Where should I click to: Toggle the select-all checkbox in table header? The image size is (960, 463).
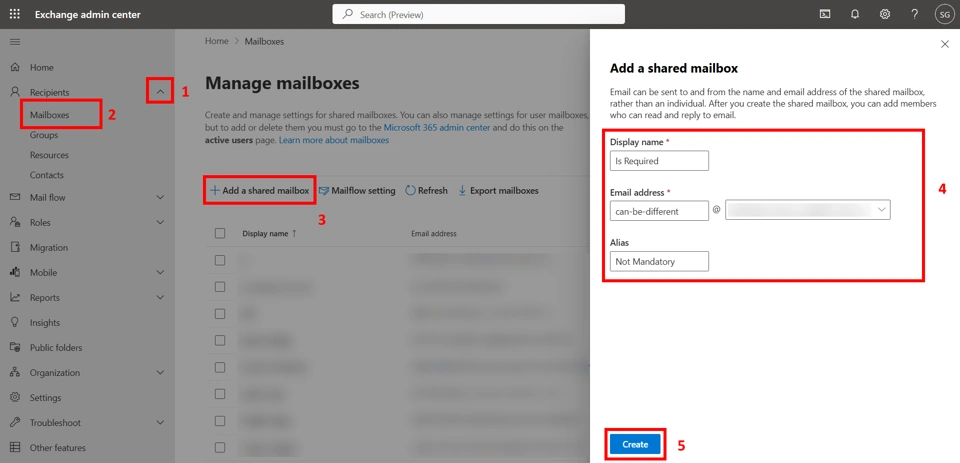click(x=220, y=233)
